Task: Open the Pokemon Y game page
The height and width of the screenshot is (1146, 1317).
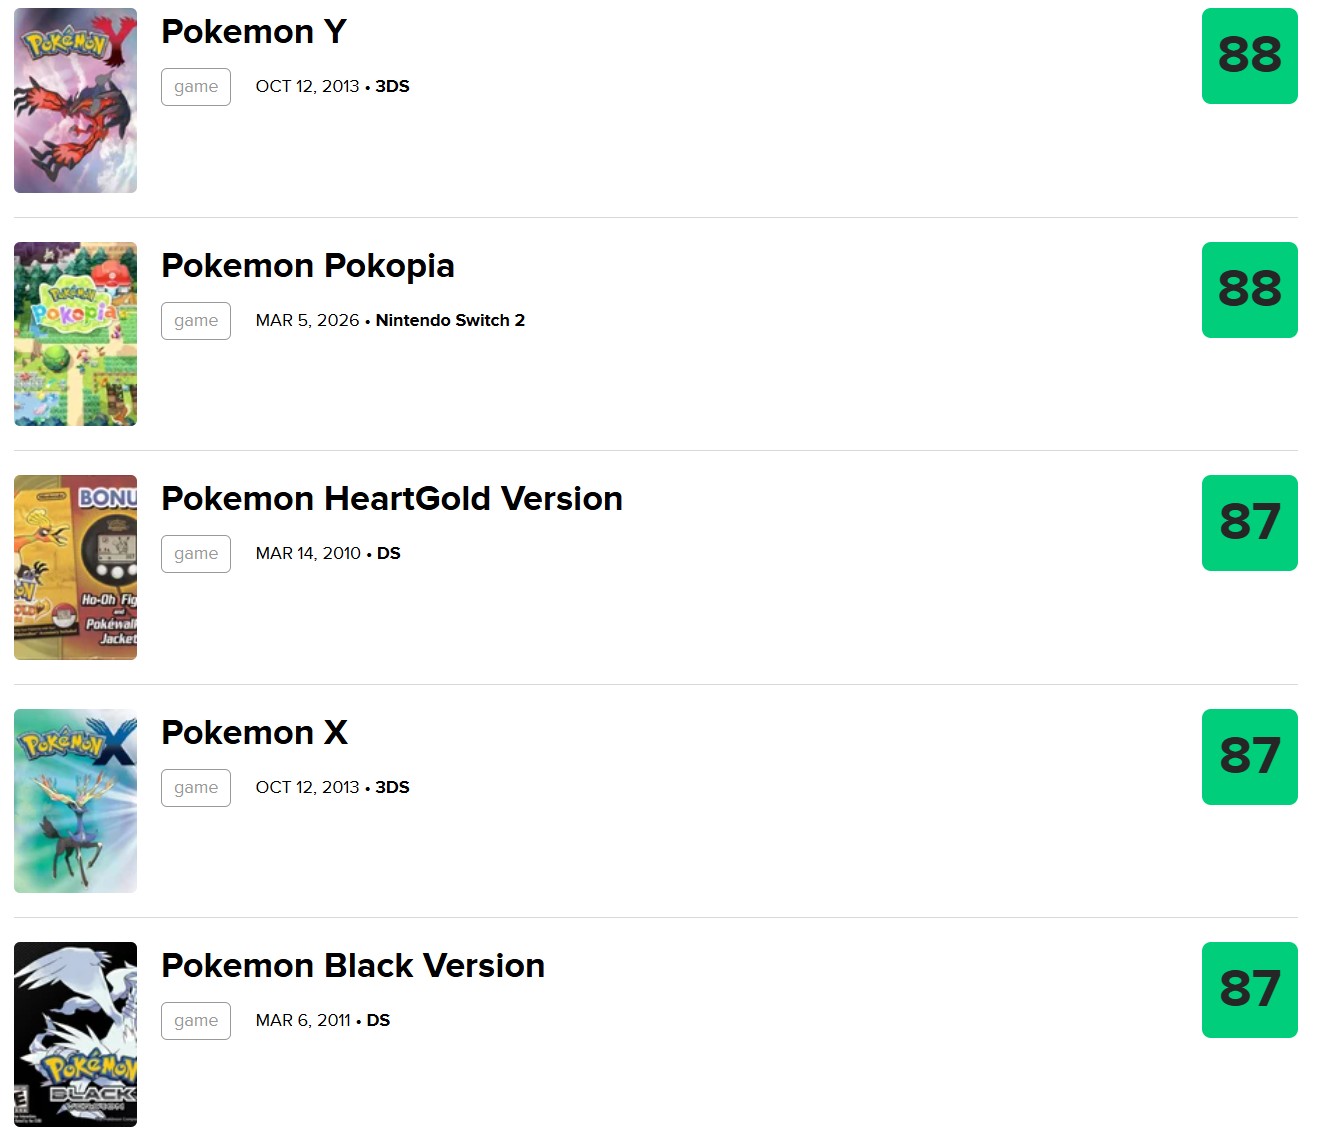Action: pos(252,31)
